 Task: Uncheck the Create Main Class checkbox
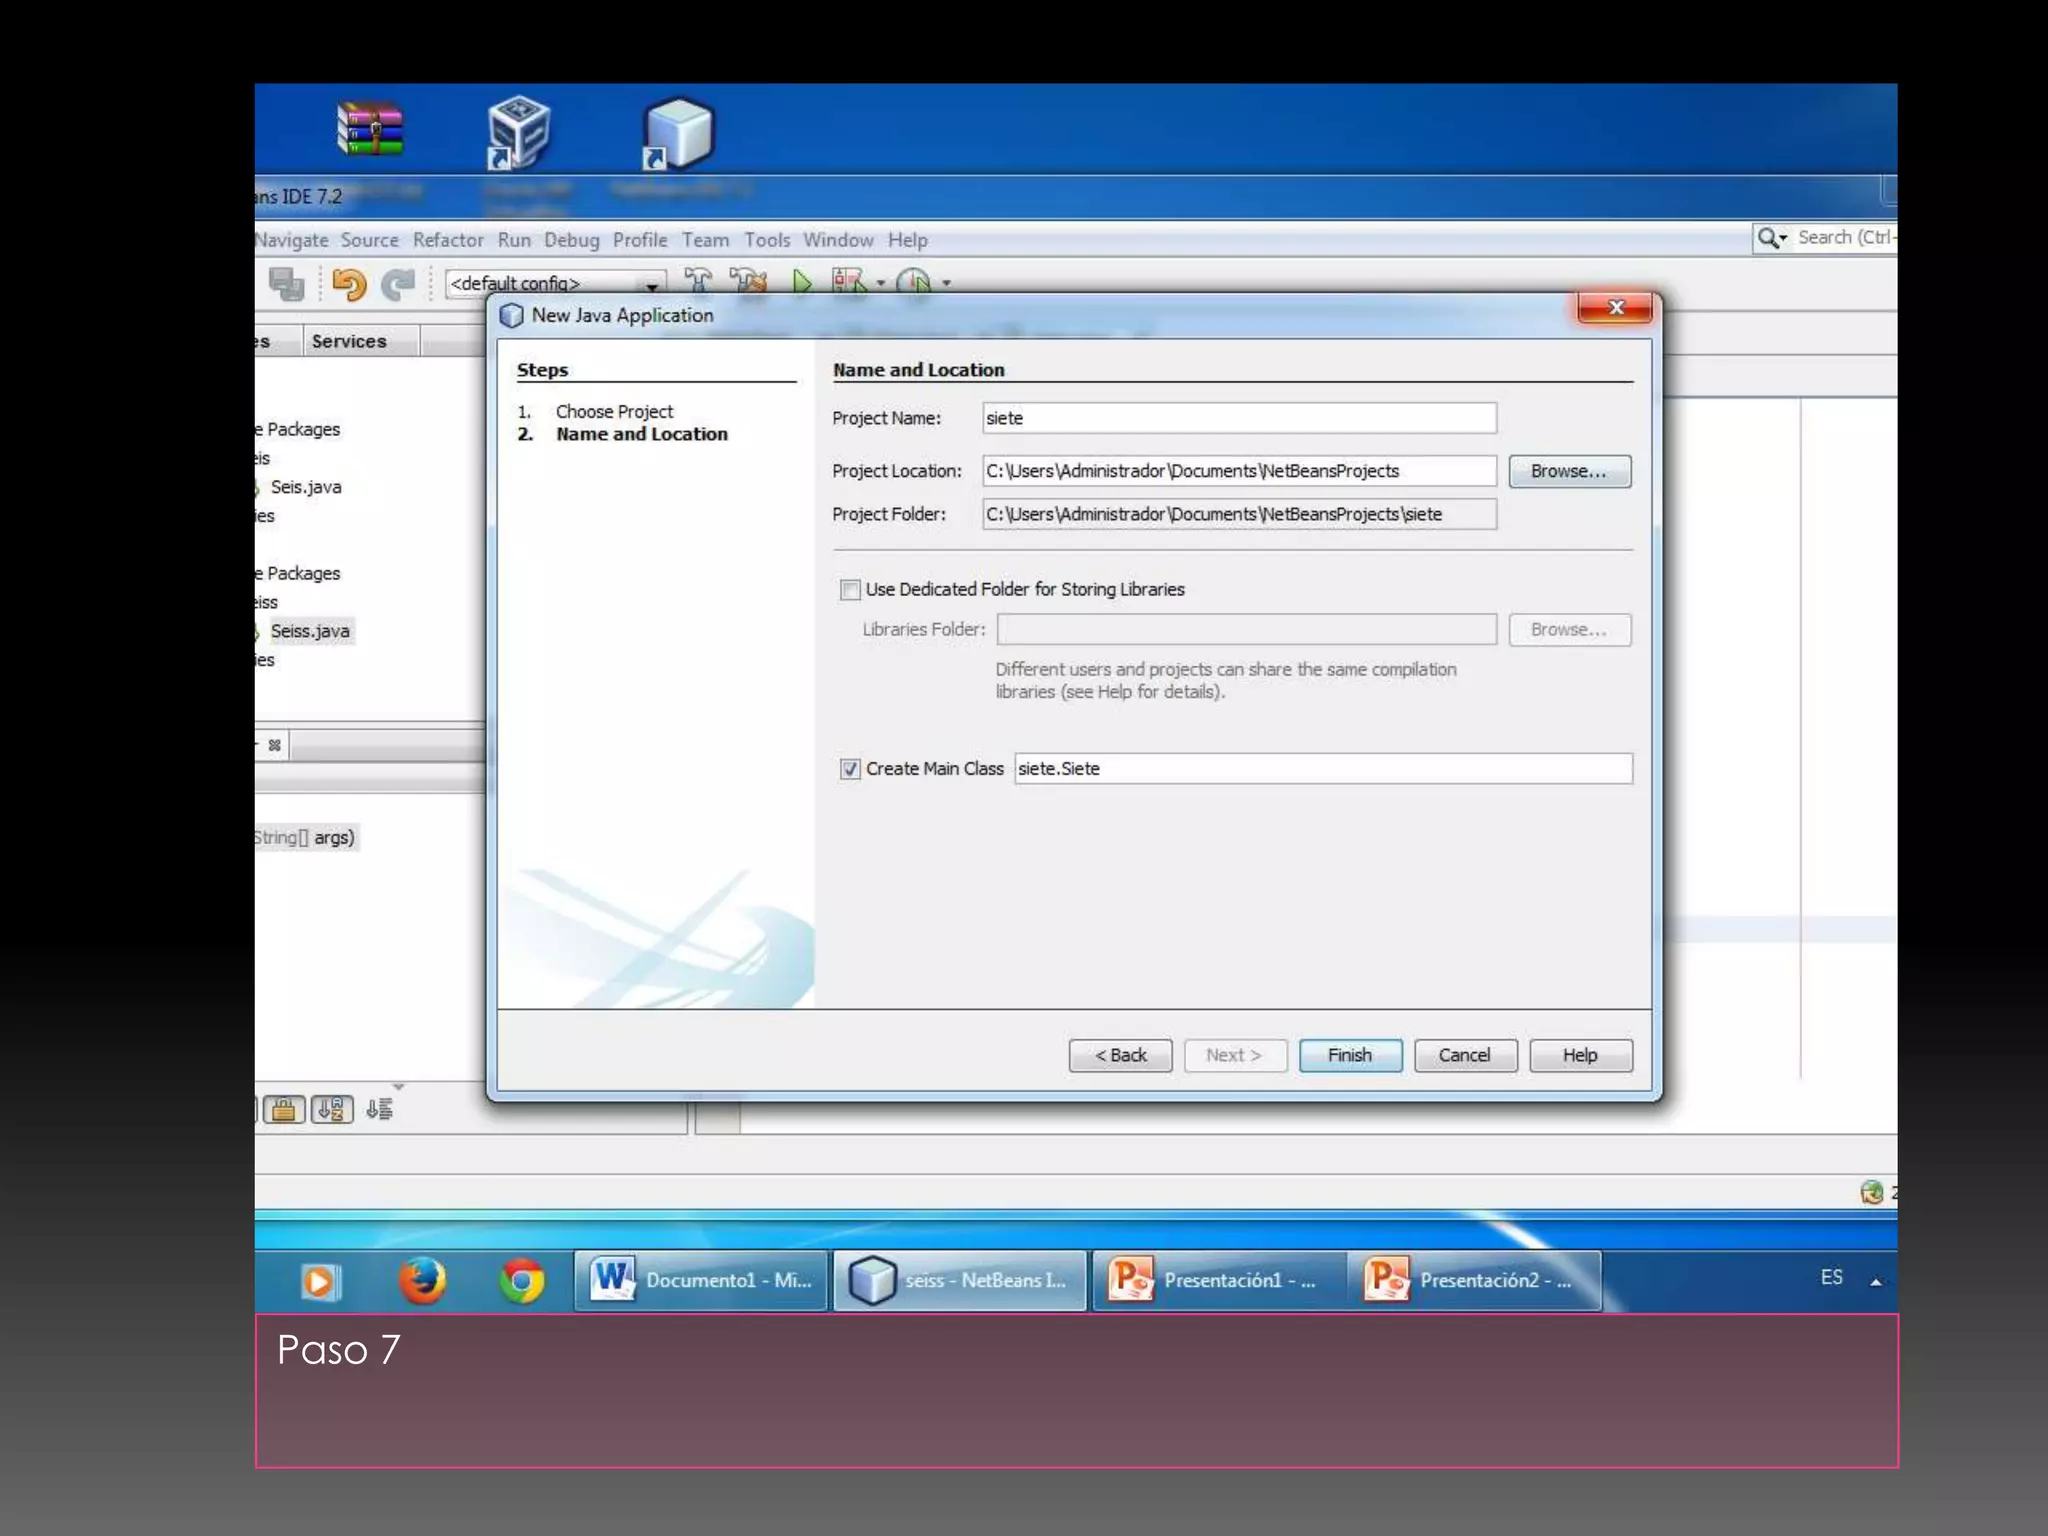coord(850,769)
